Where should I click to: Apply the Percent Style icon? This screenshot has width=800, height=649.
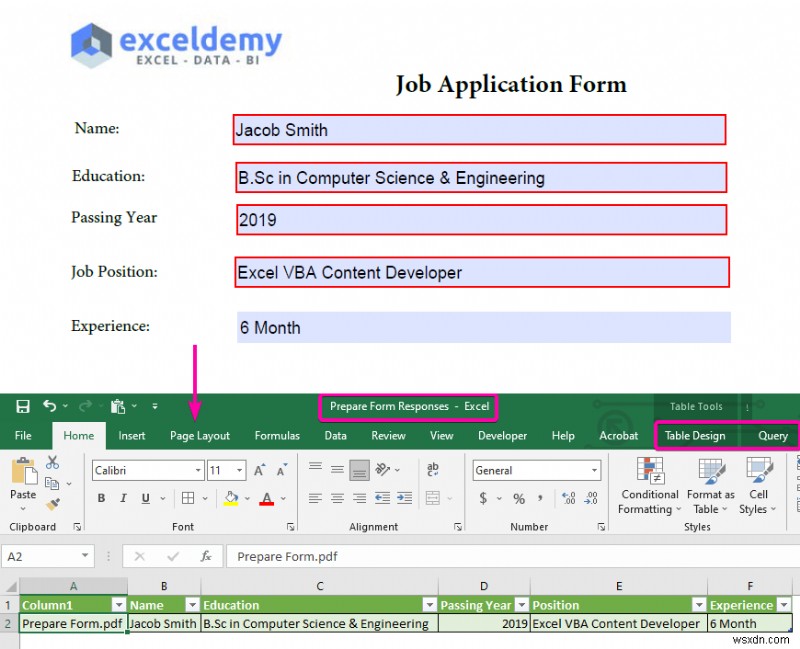(x=518, y=497)
